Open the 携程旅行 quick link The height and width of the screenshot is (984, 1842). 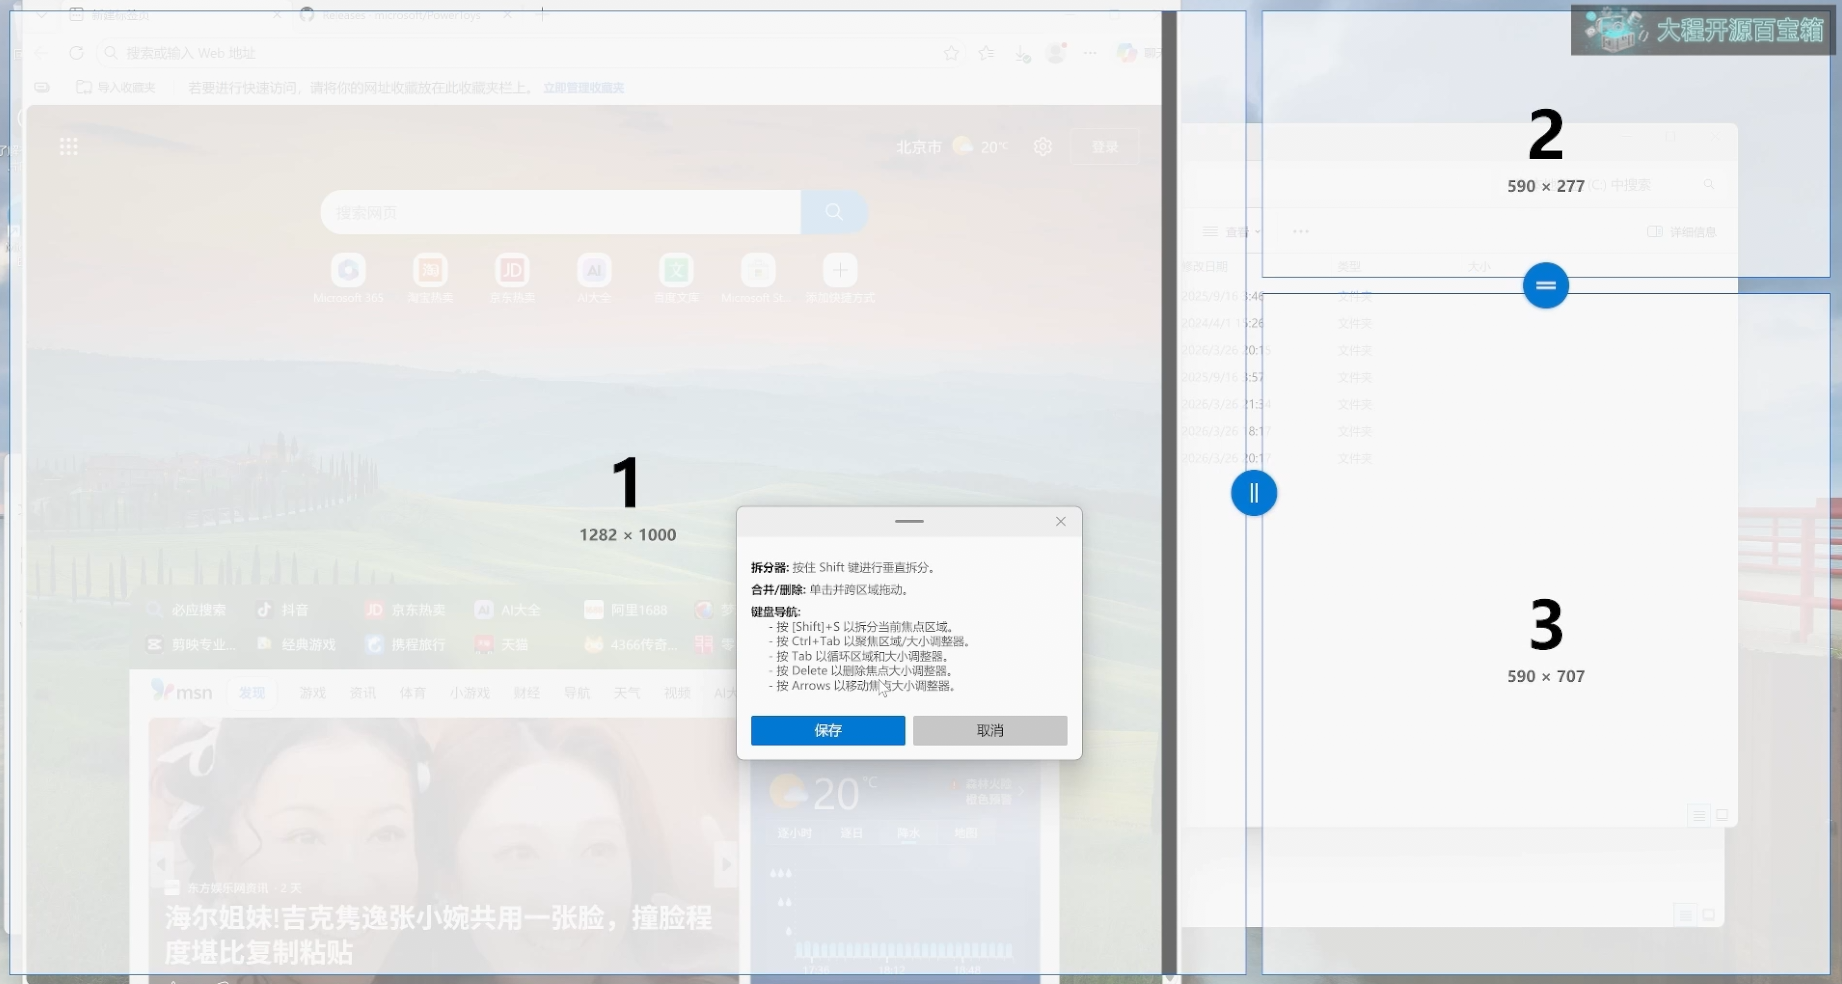tap(405, 645)
